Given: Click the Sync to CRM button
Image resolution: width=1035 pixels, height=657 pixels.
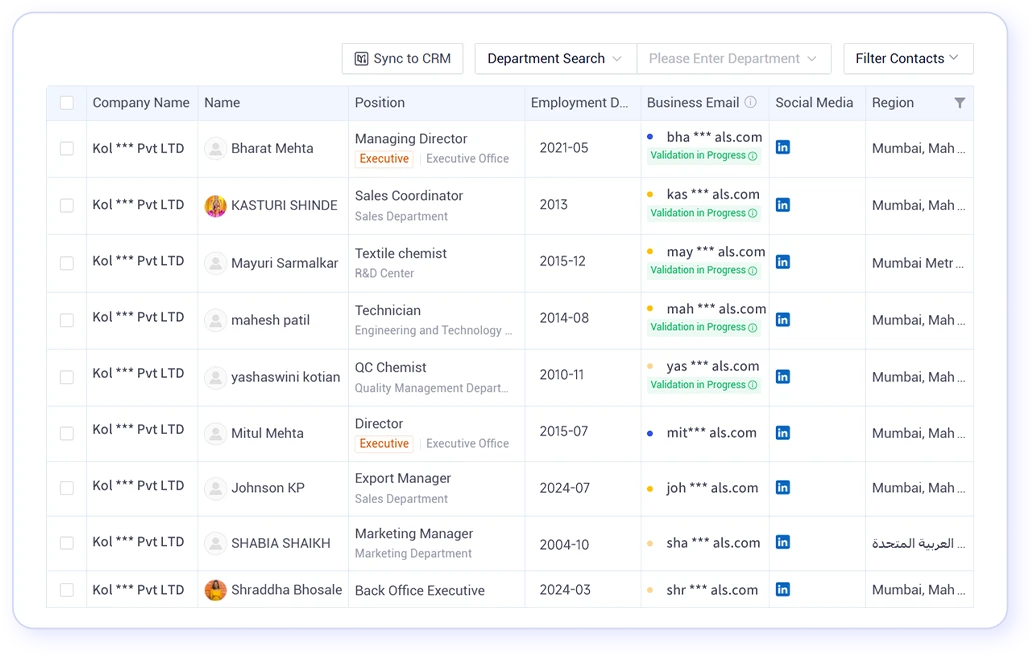Looking at the screenshot, I should [403, 58].
